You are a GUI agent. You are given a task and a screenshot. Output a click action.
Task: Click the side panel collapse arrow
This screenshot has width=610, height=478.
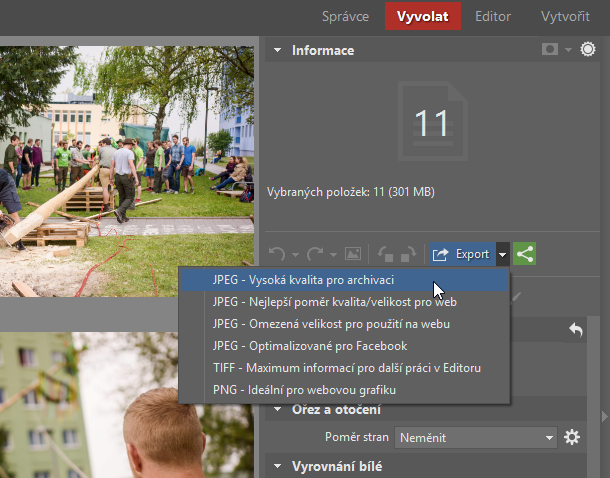605,417
